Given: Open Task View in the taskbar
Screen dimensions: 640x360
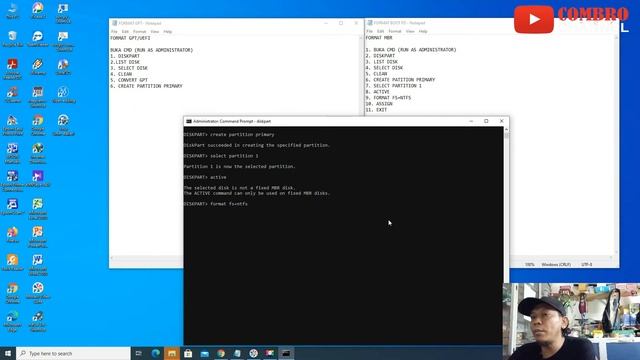Looking at the screenshot, I should (138, 353).
